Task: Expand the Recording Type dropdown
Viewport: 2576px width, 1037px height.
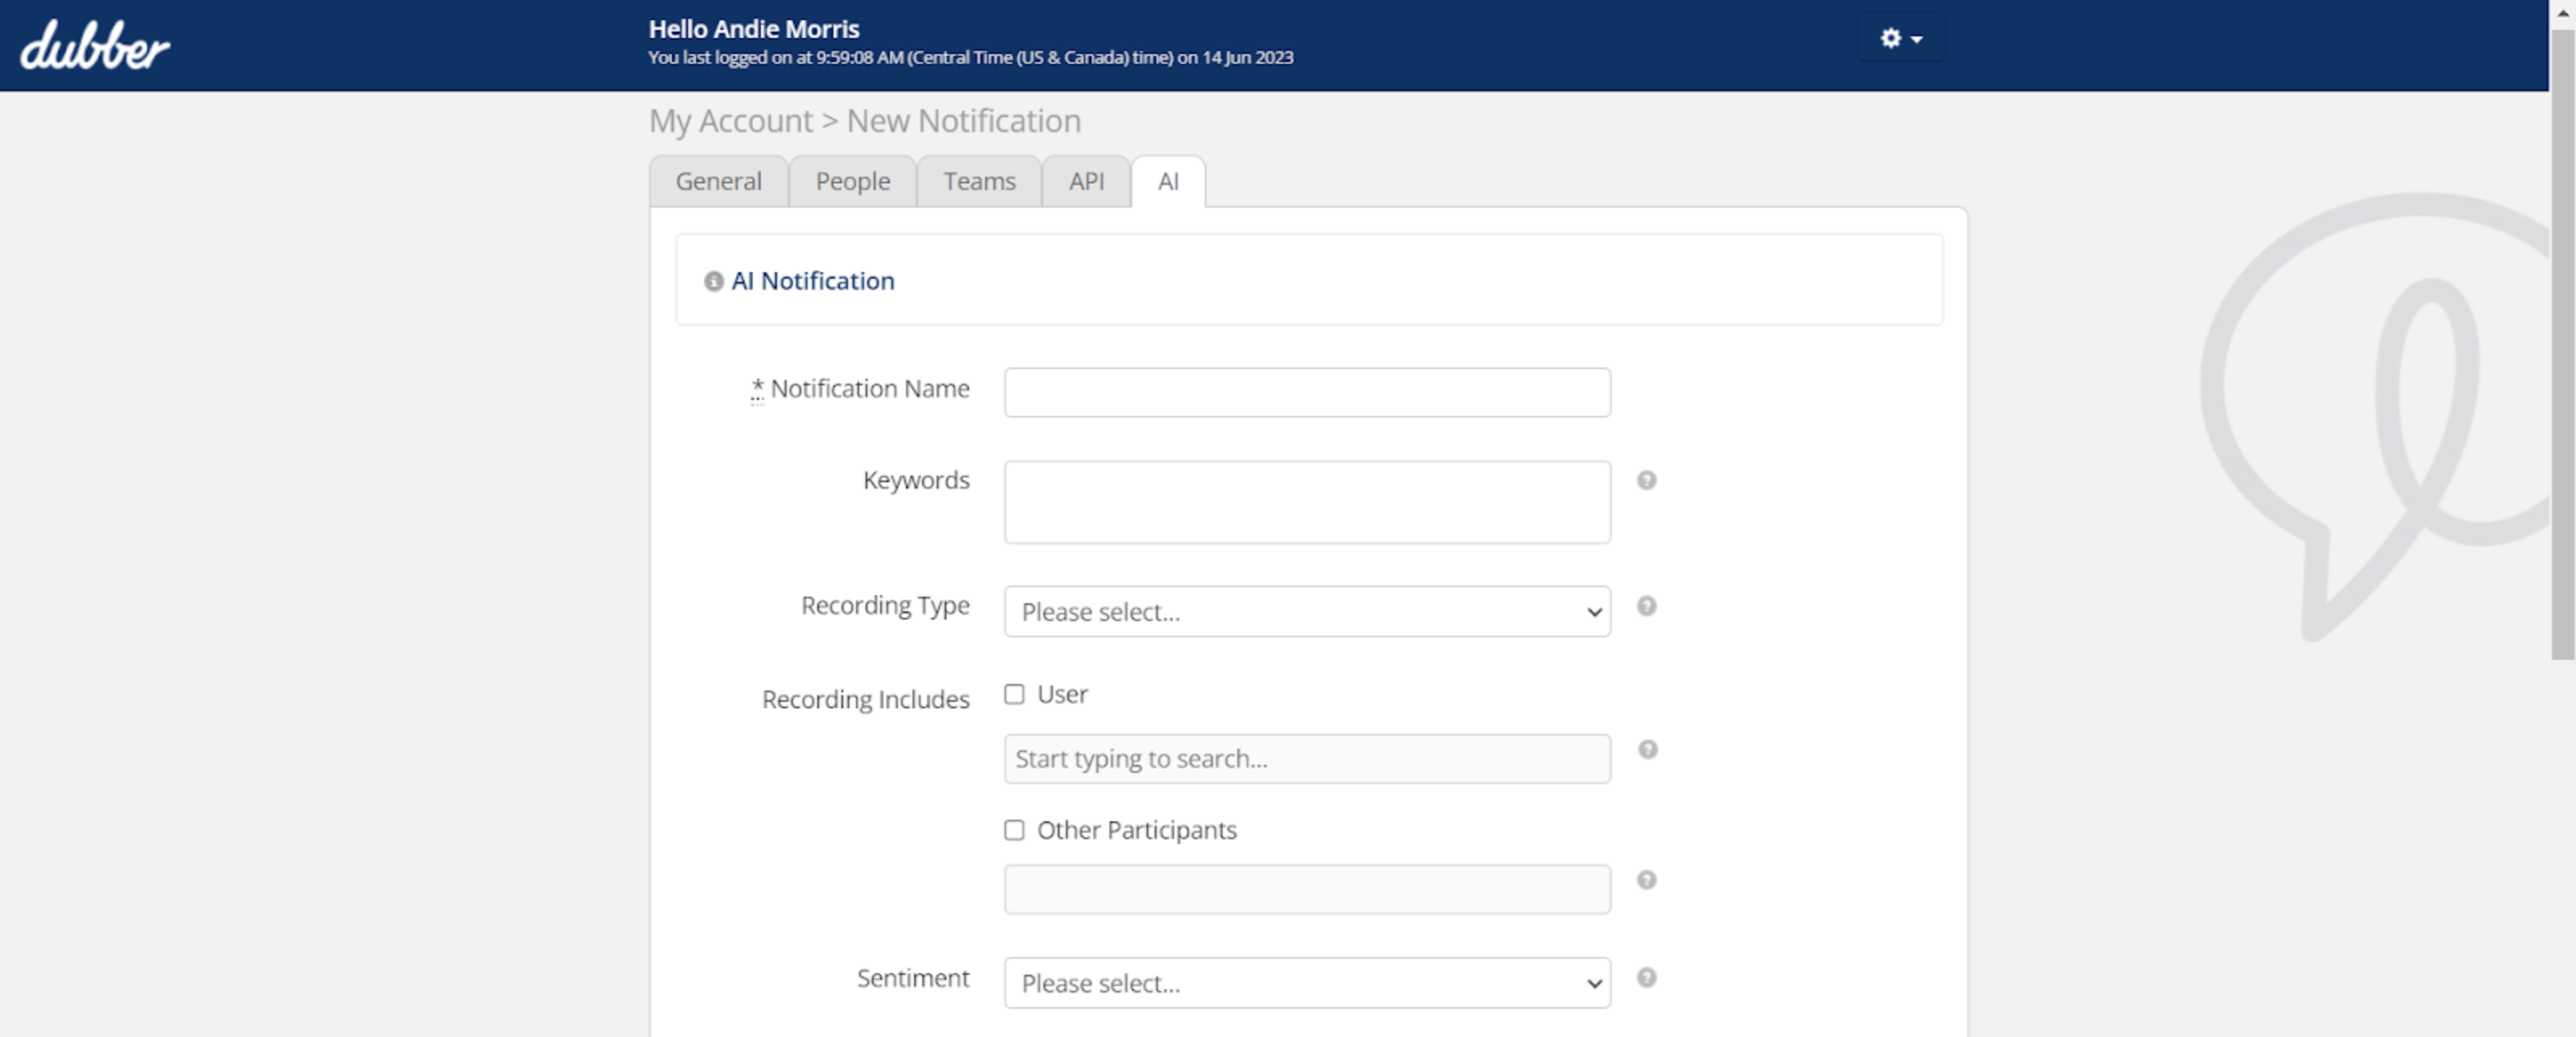Action: [x=1306, y=612]
